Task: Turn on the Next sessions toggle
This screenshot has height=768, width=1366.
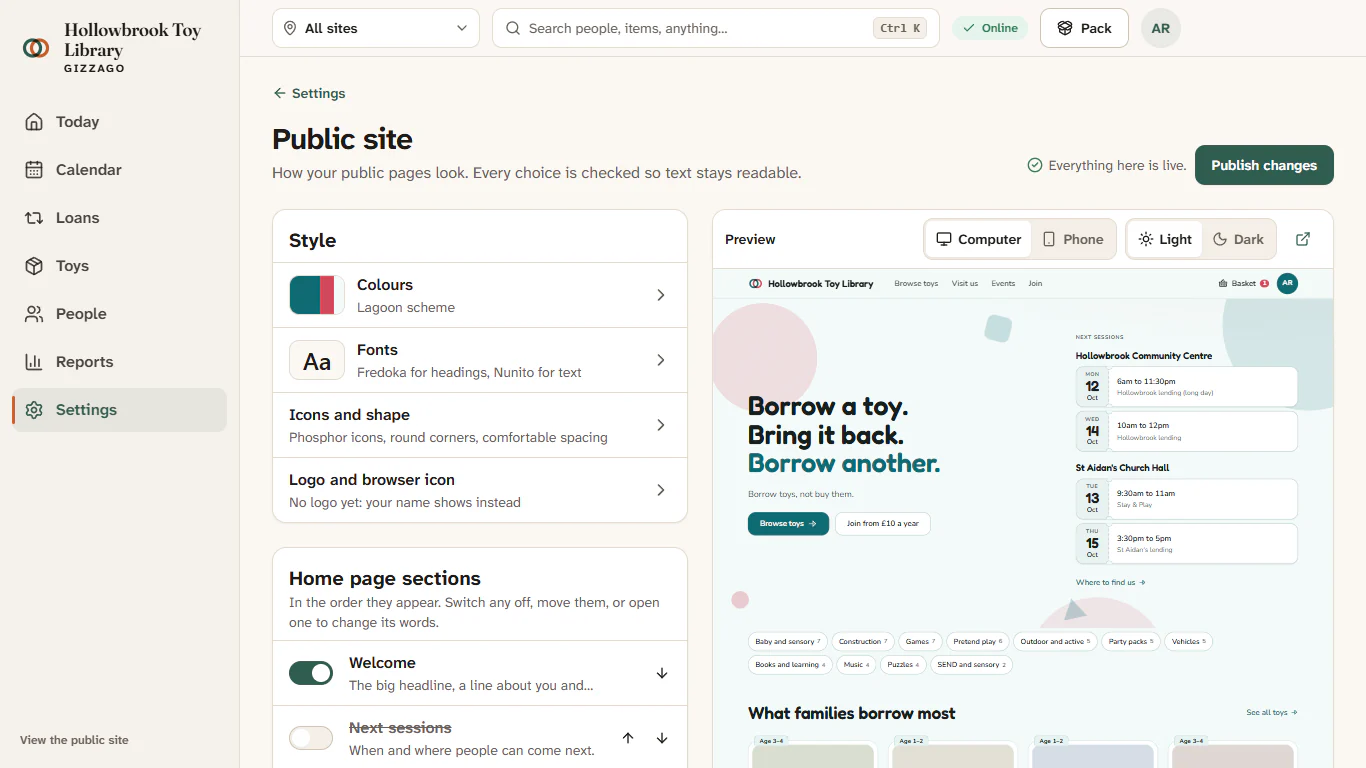Action: point(311,738)
